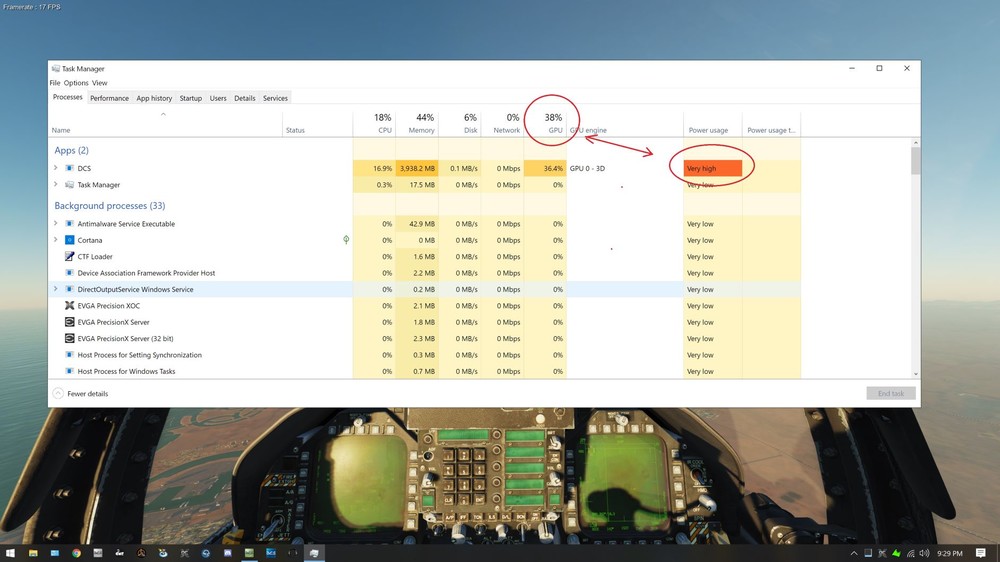Expand the Task Manager process row
Image resolution: width=1000 pixels, height=562 pixels.
55,184
